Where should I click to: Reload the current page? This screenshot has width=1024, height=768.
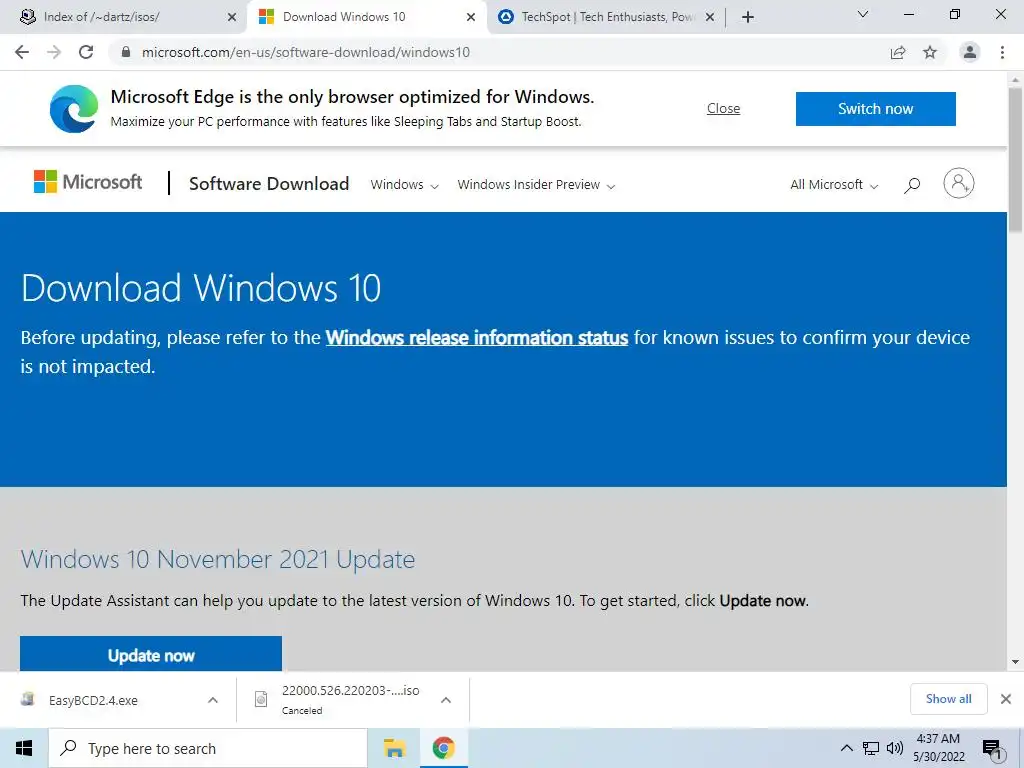pyautogui.click(x=86, y=52)
